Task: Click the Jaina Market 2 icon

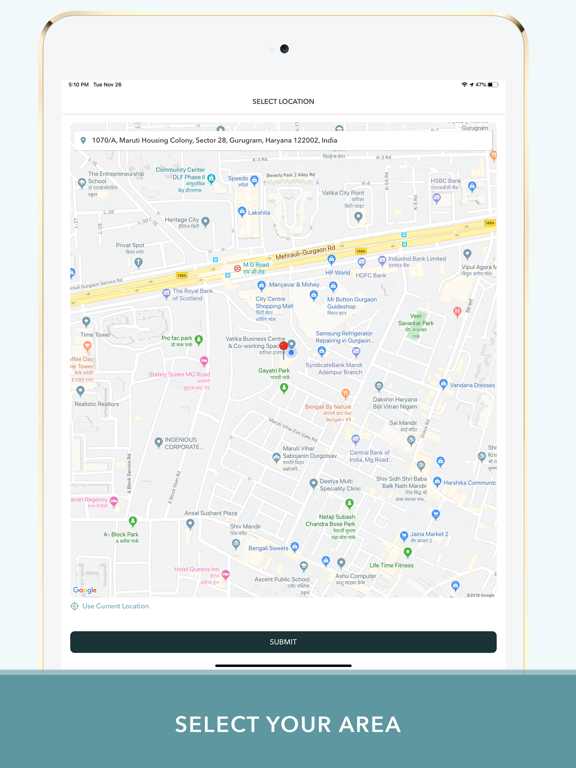Action: [404, 536]
